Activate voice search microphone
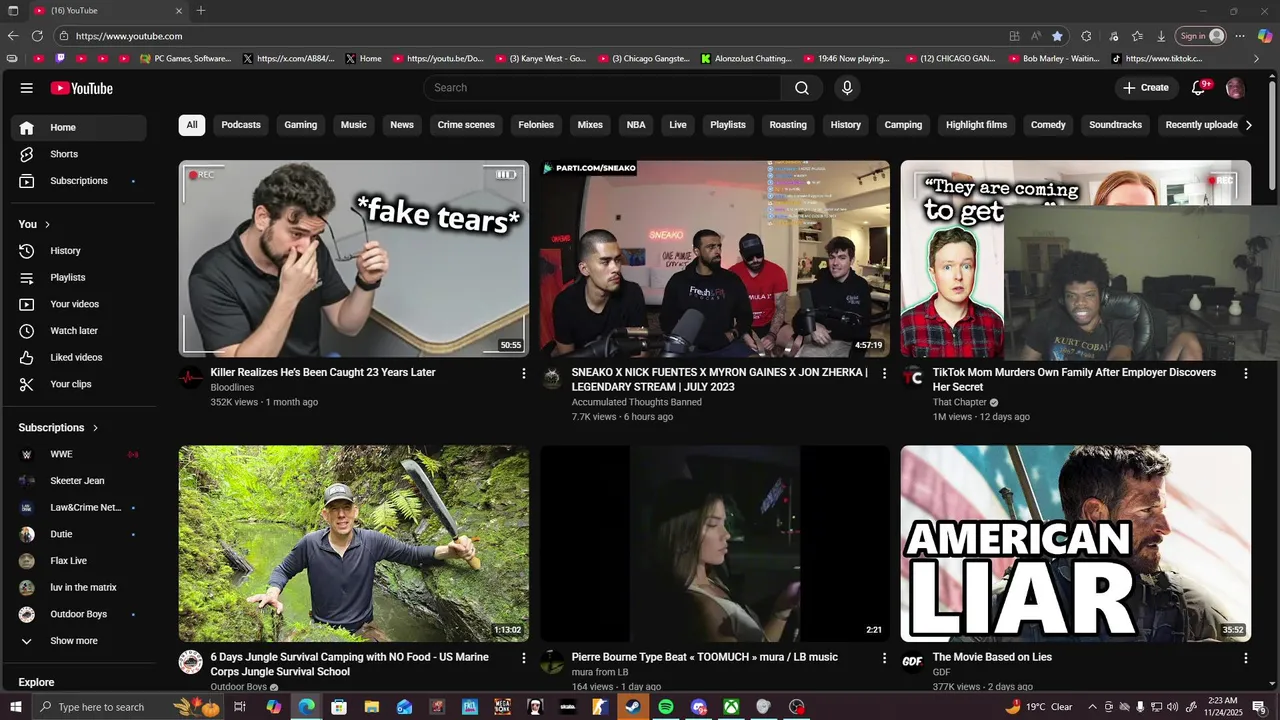 pyautogui.click(x=847, y=88)
